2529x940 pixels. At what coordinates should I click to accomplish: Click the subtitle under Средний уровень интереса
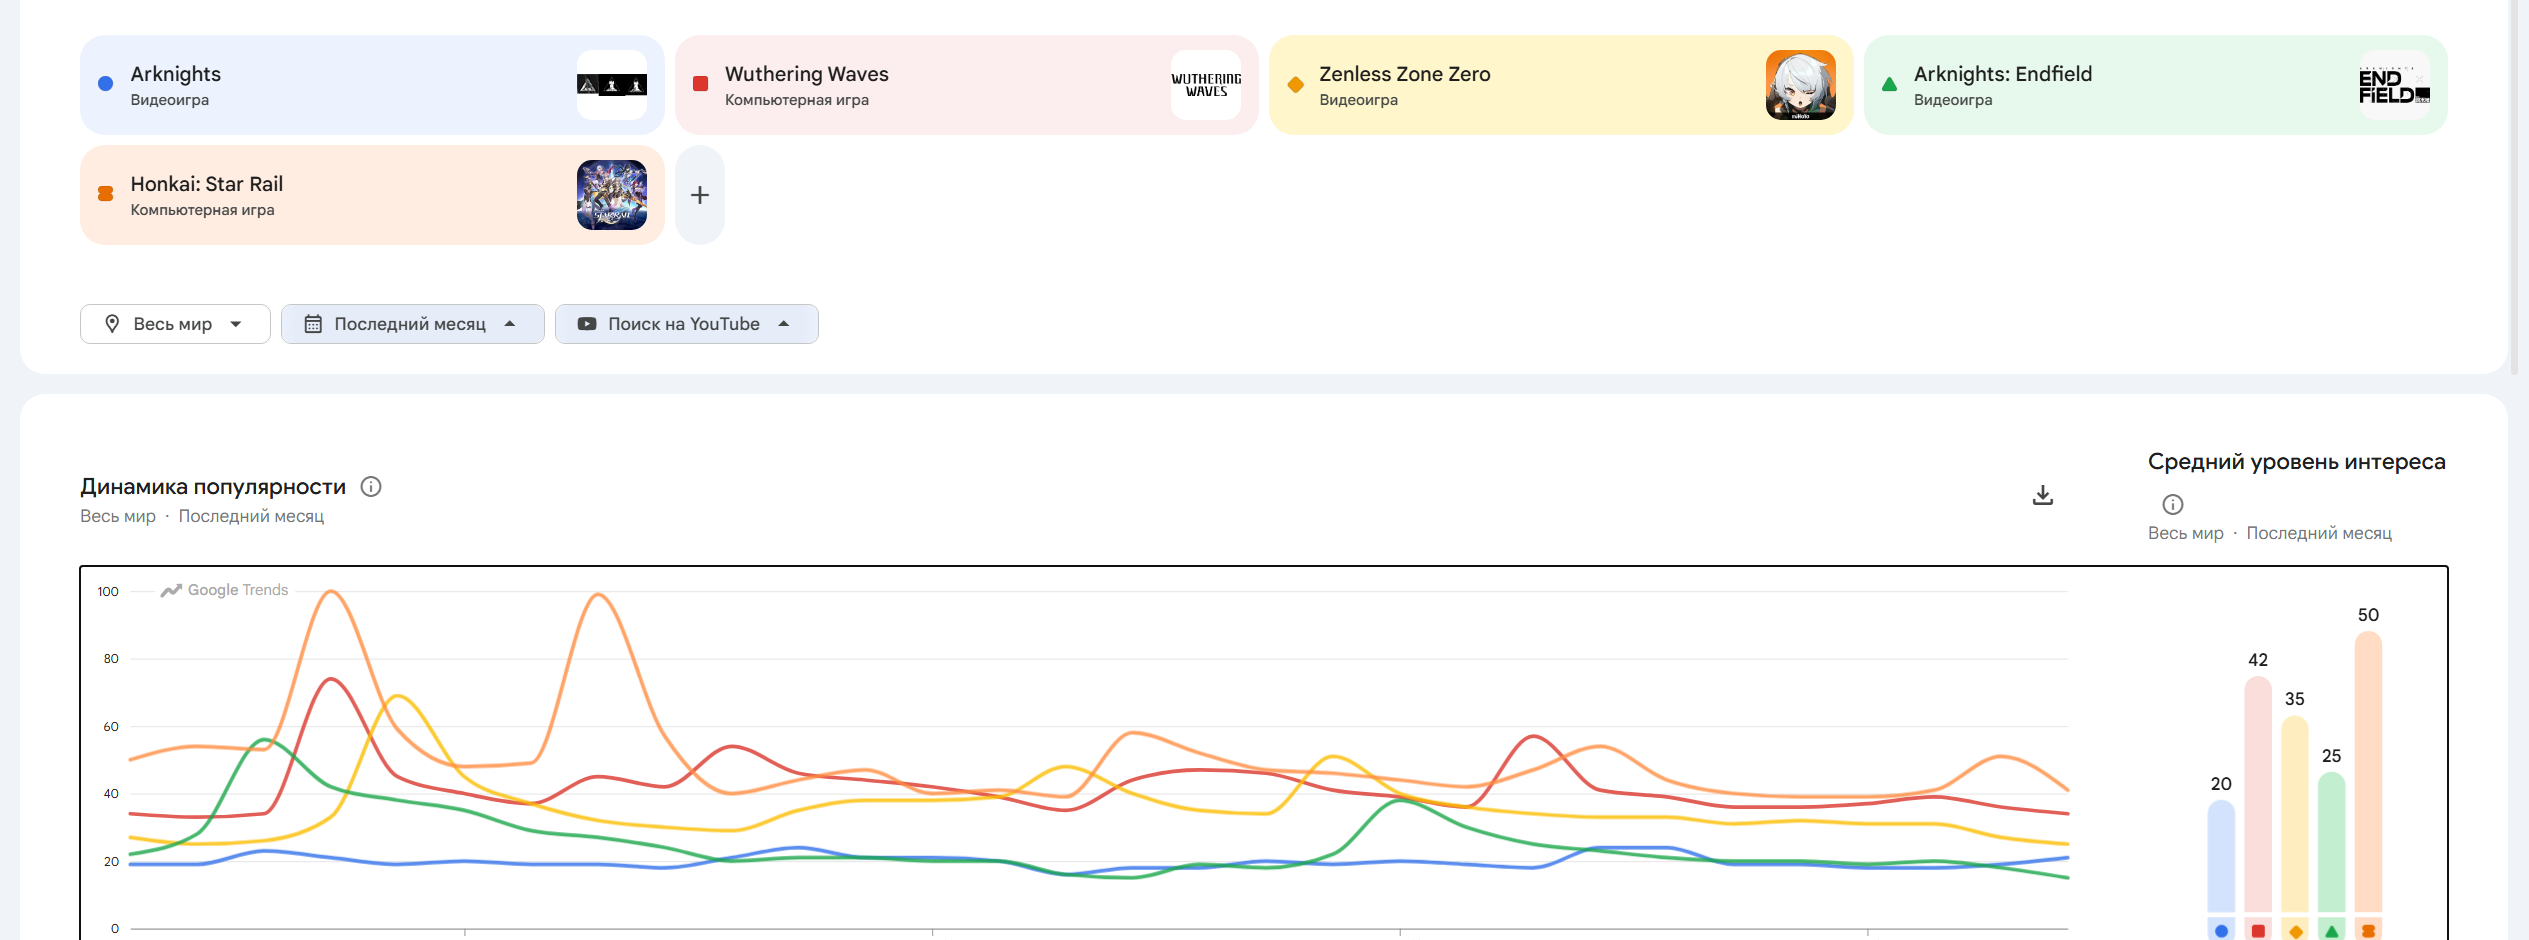(2270, 533)
